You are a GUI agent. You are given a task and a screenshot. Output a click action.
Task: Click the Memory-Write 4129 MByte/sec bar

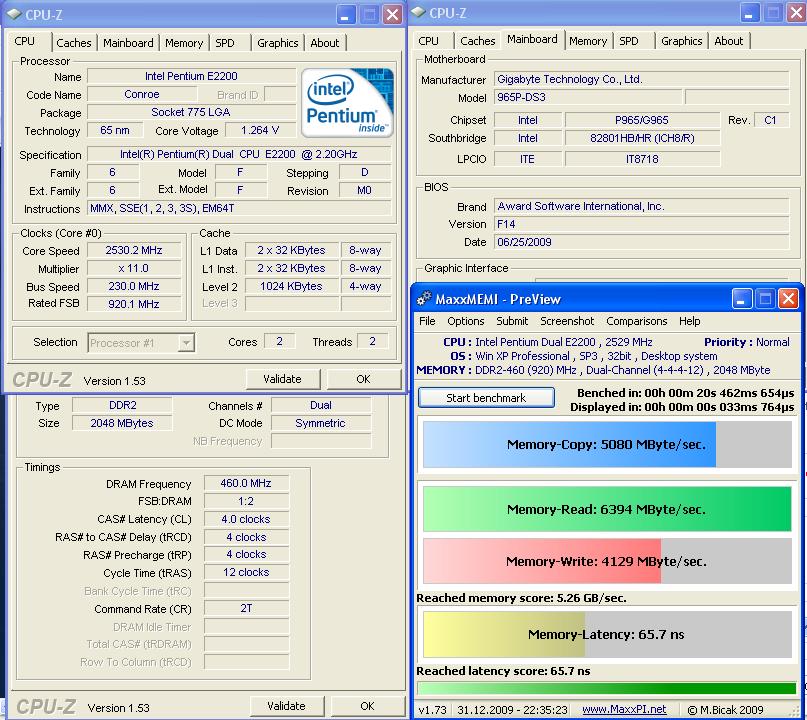pos(607,561)
